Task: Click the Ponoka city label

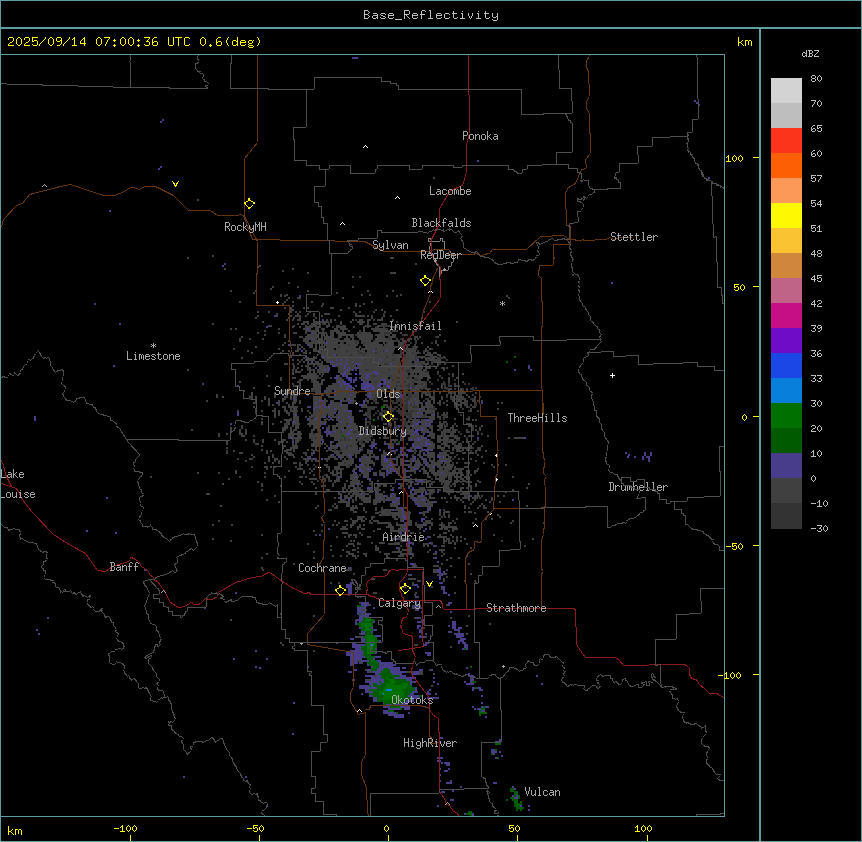Action: 480,136
